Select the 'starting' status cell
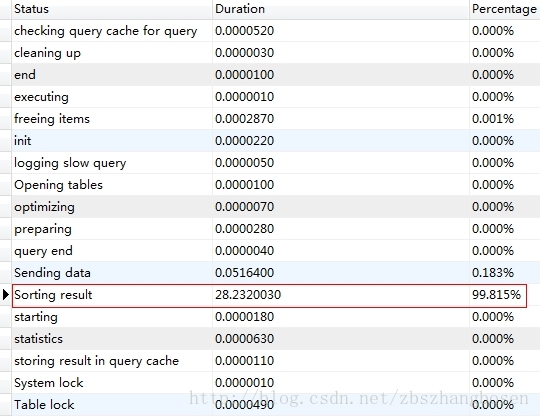Image resolution: width=540 pixels, height=418 pixels. (x=112, y=317)
